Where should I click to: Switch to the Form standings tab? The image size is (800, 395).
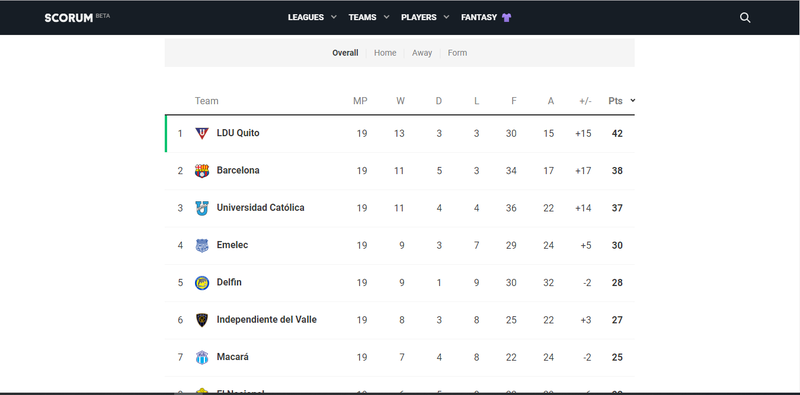click(457, 53)
